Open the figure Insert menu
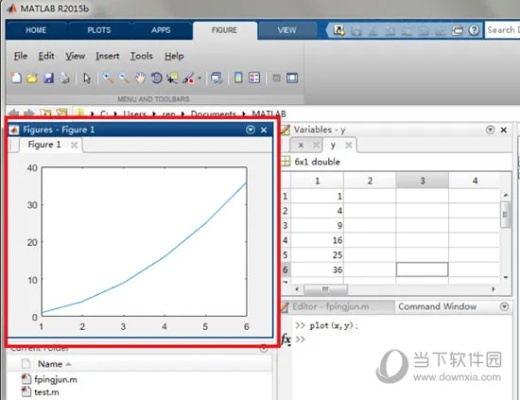This screenshot has height=400, width=520. [x=107, y=56]
